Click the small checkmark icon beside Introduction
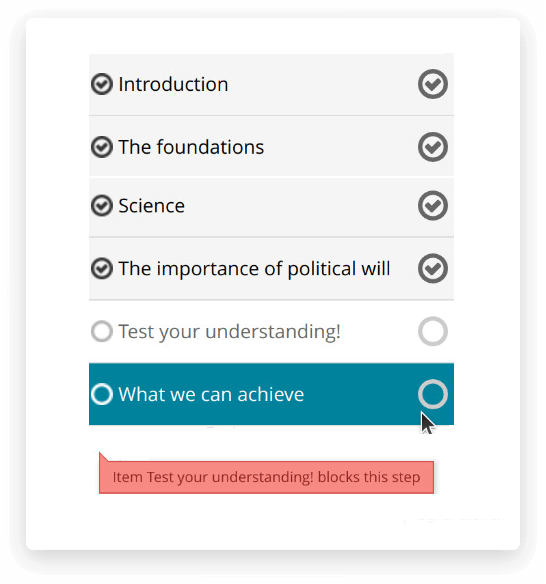The height and width of the screenshot is (584, 546). pos(102,84)
